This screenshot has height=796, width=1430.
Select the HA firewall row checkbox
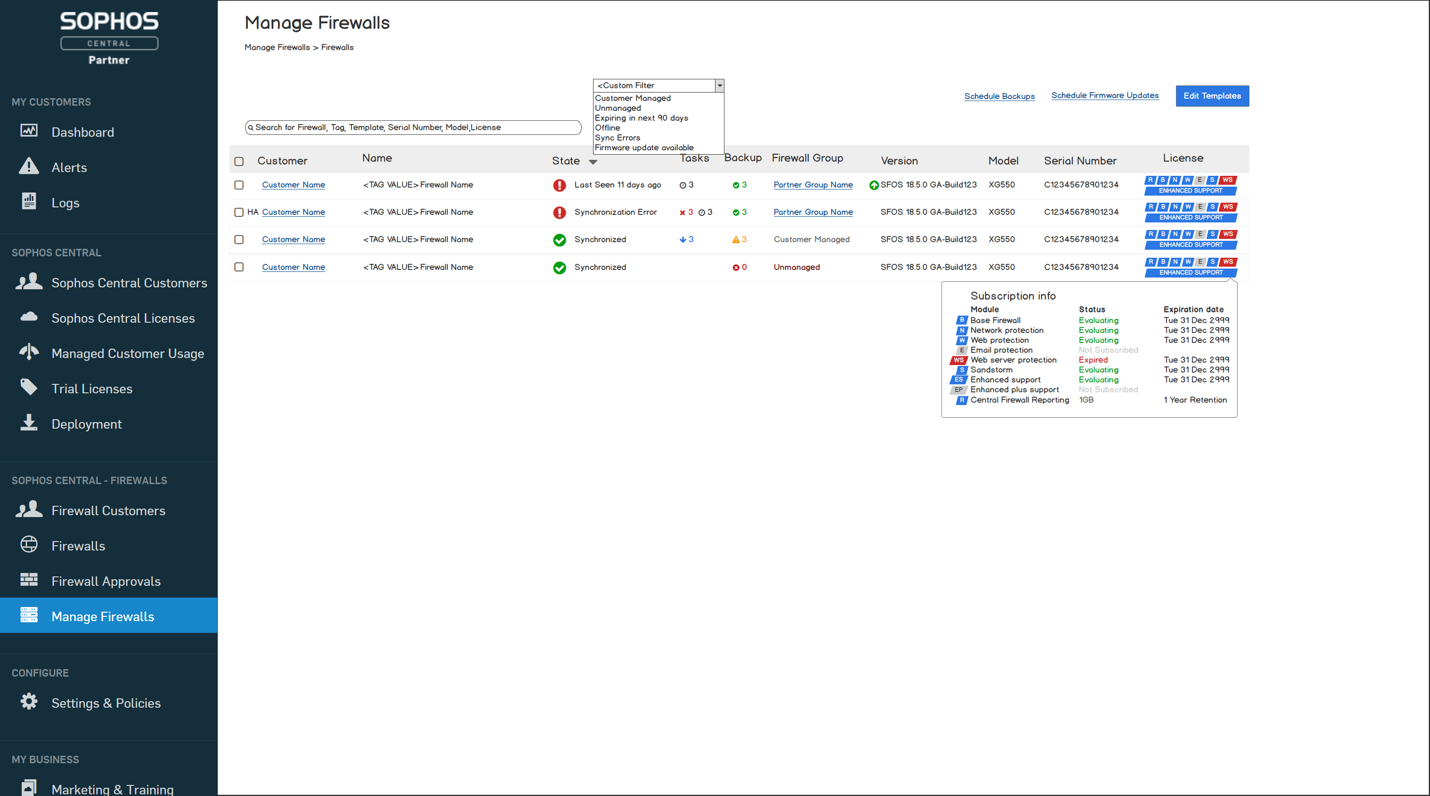[239, 212]
